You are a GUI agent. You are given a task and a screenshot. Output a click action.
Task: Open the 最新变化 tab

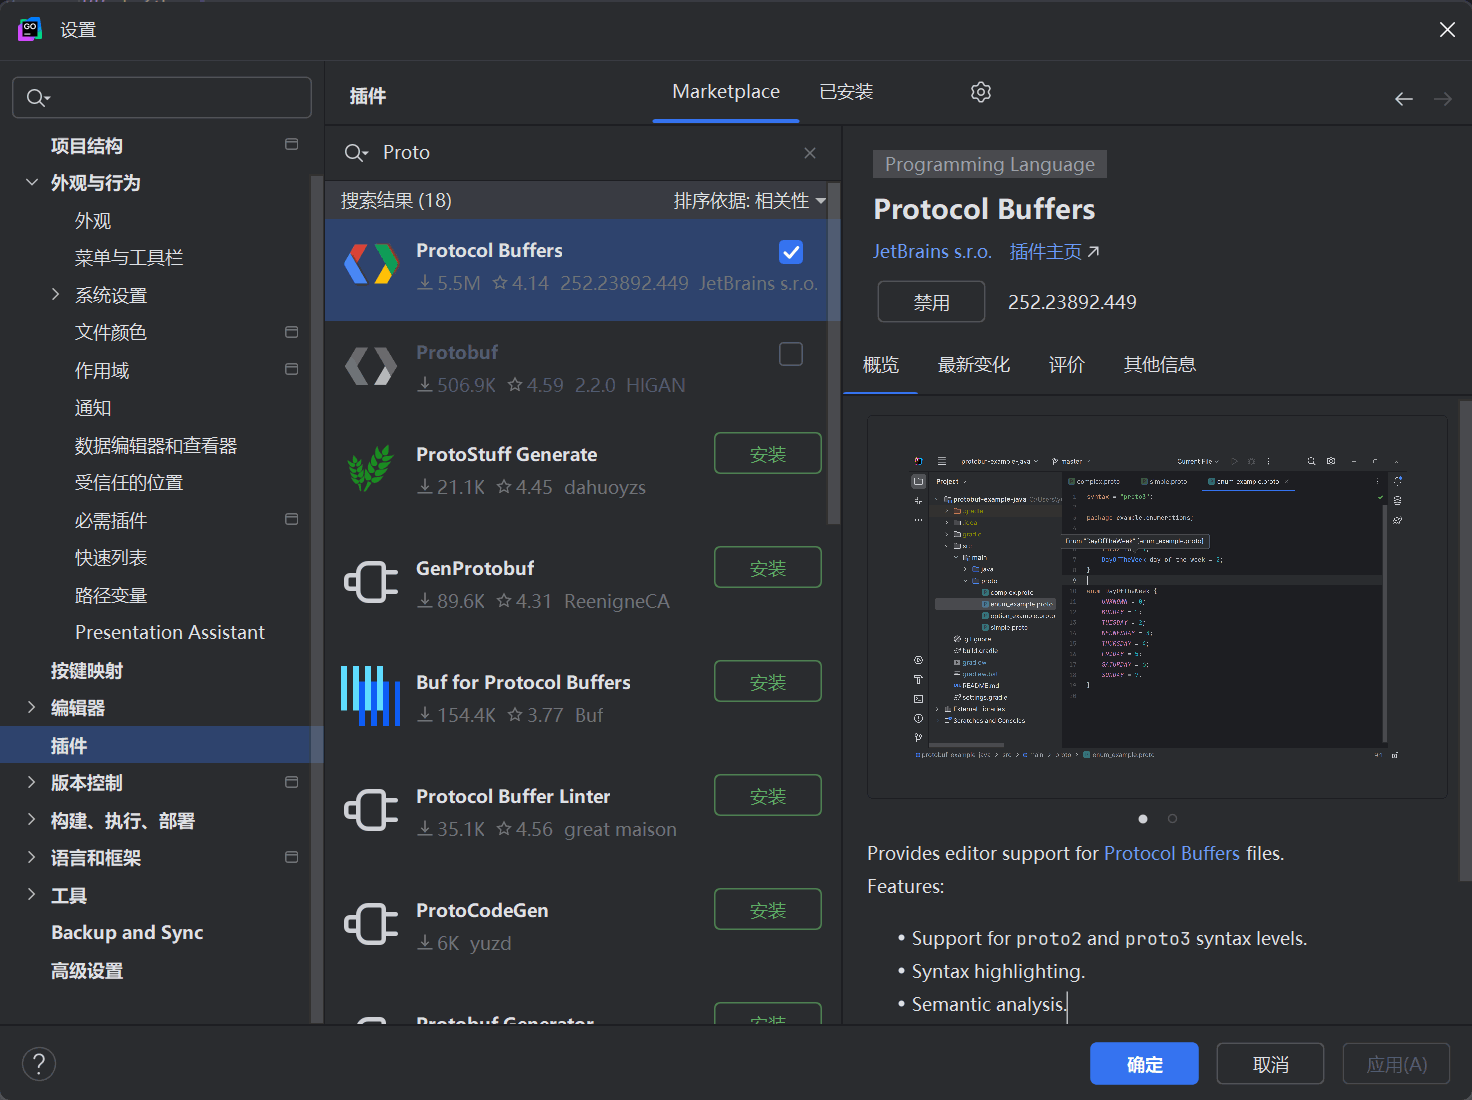click(x=974, y=365)
